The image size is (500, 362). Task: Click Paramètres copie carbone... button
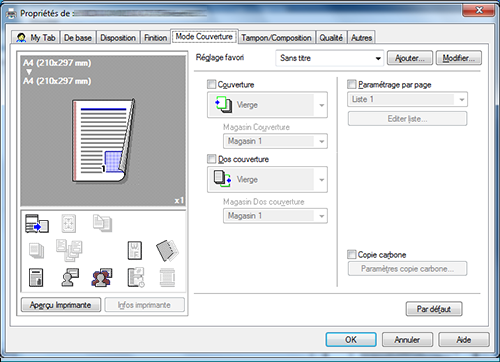(x=407, y=269)
